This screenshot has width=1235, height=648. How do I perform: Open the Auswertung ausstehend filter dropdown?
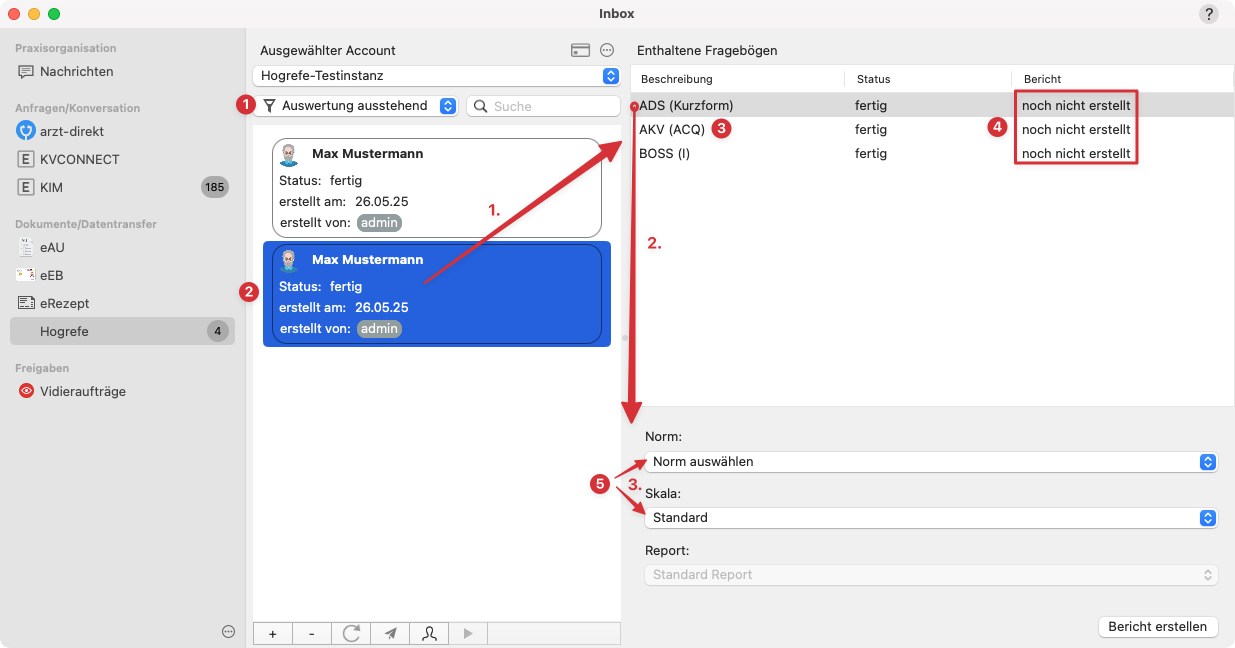coord(356,106)
